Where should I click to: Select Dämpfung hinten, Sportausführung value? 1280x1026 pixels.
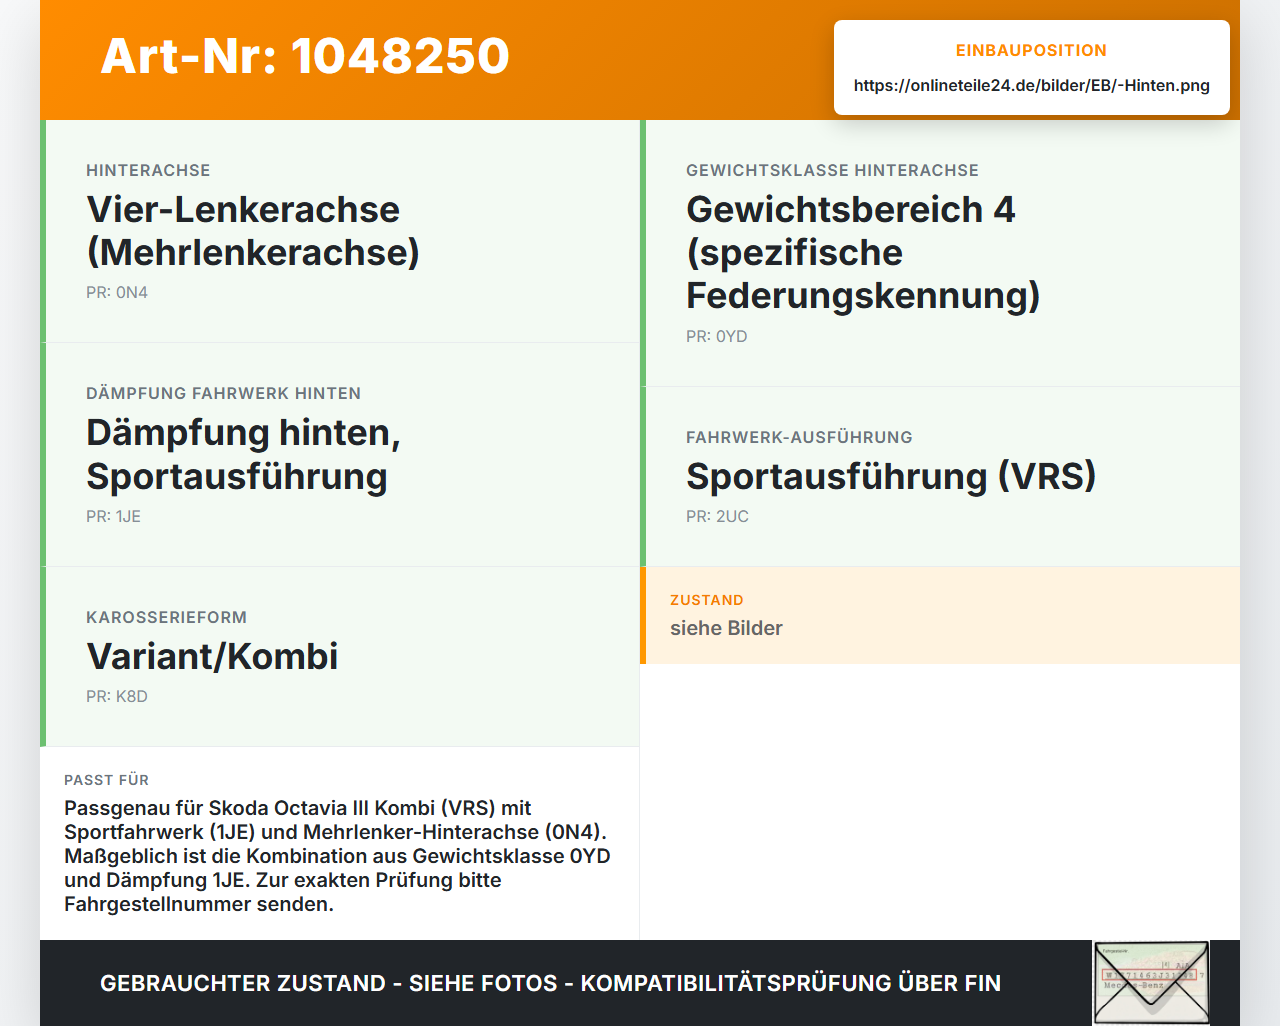coord(243,454)
